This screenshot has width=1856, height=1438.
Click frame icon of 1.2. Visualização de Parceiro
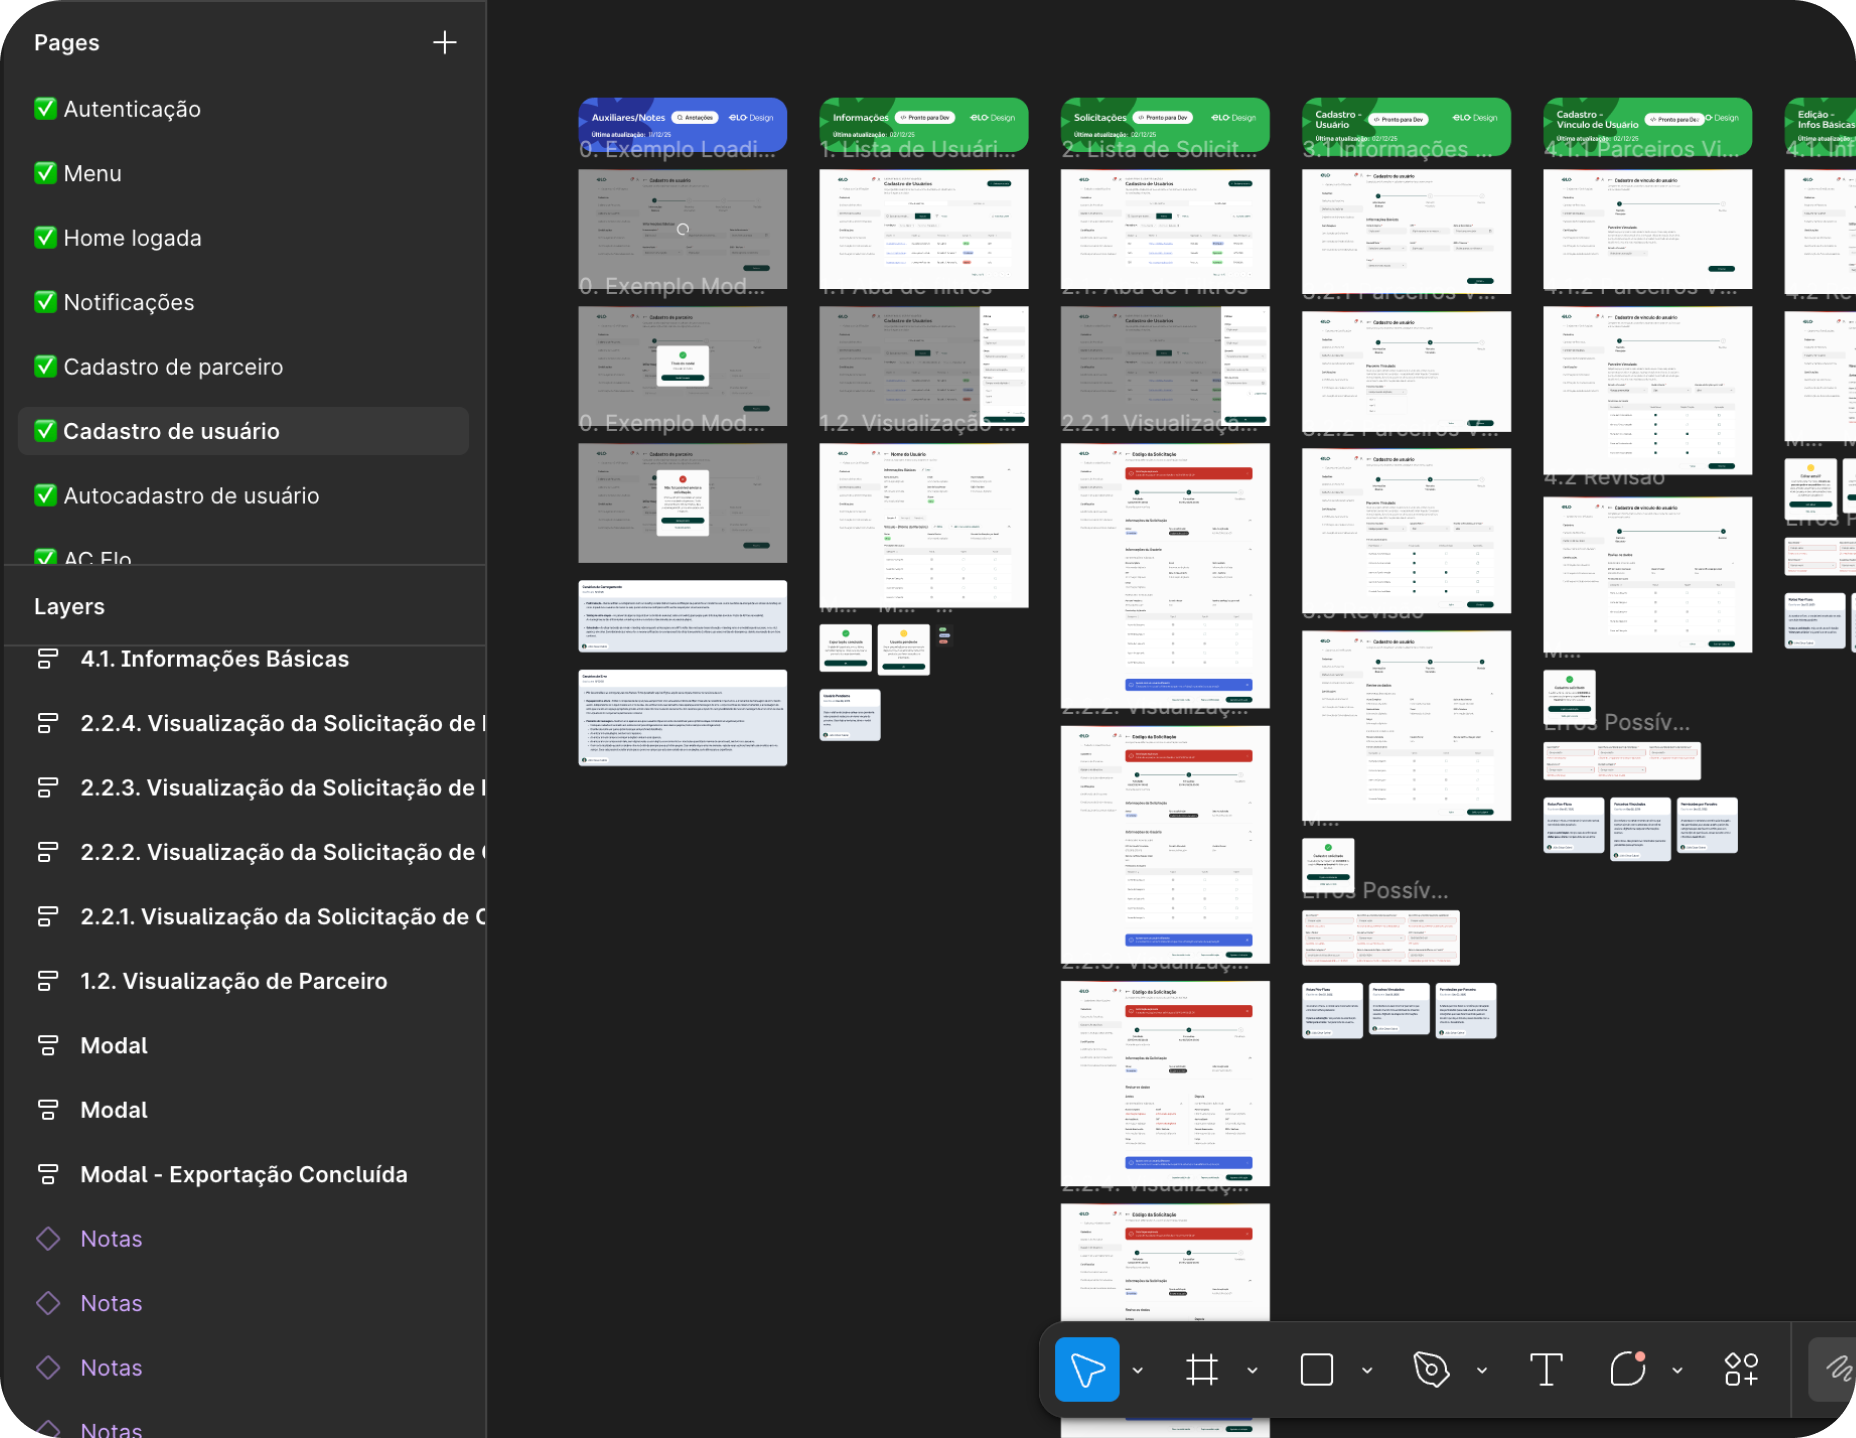(47, 981)
